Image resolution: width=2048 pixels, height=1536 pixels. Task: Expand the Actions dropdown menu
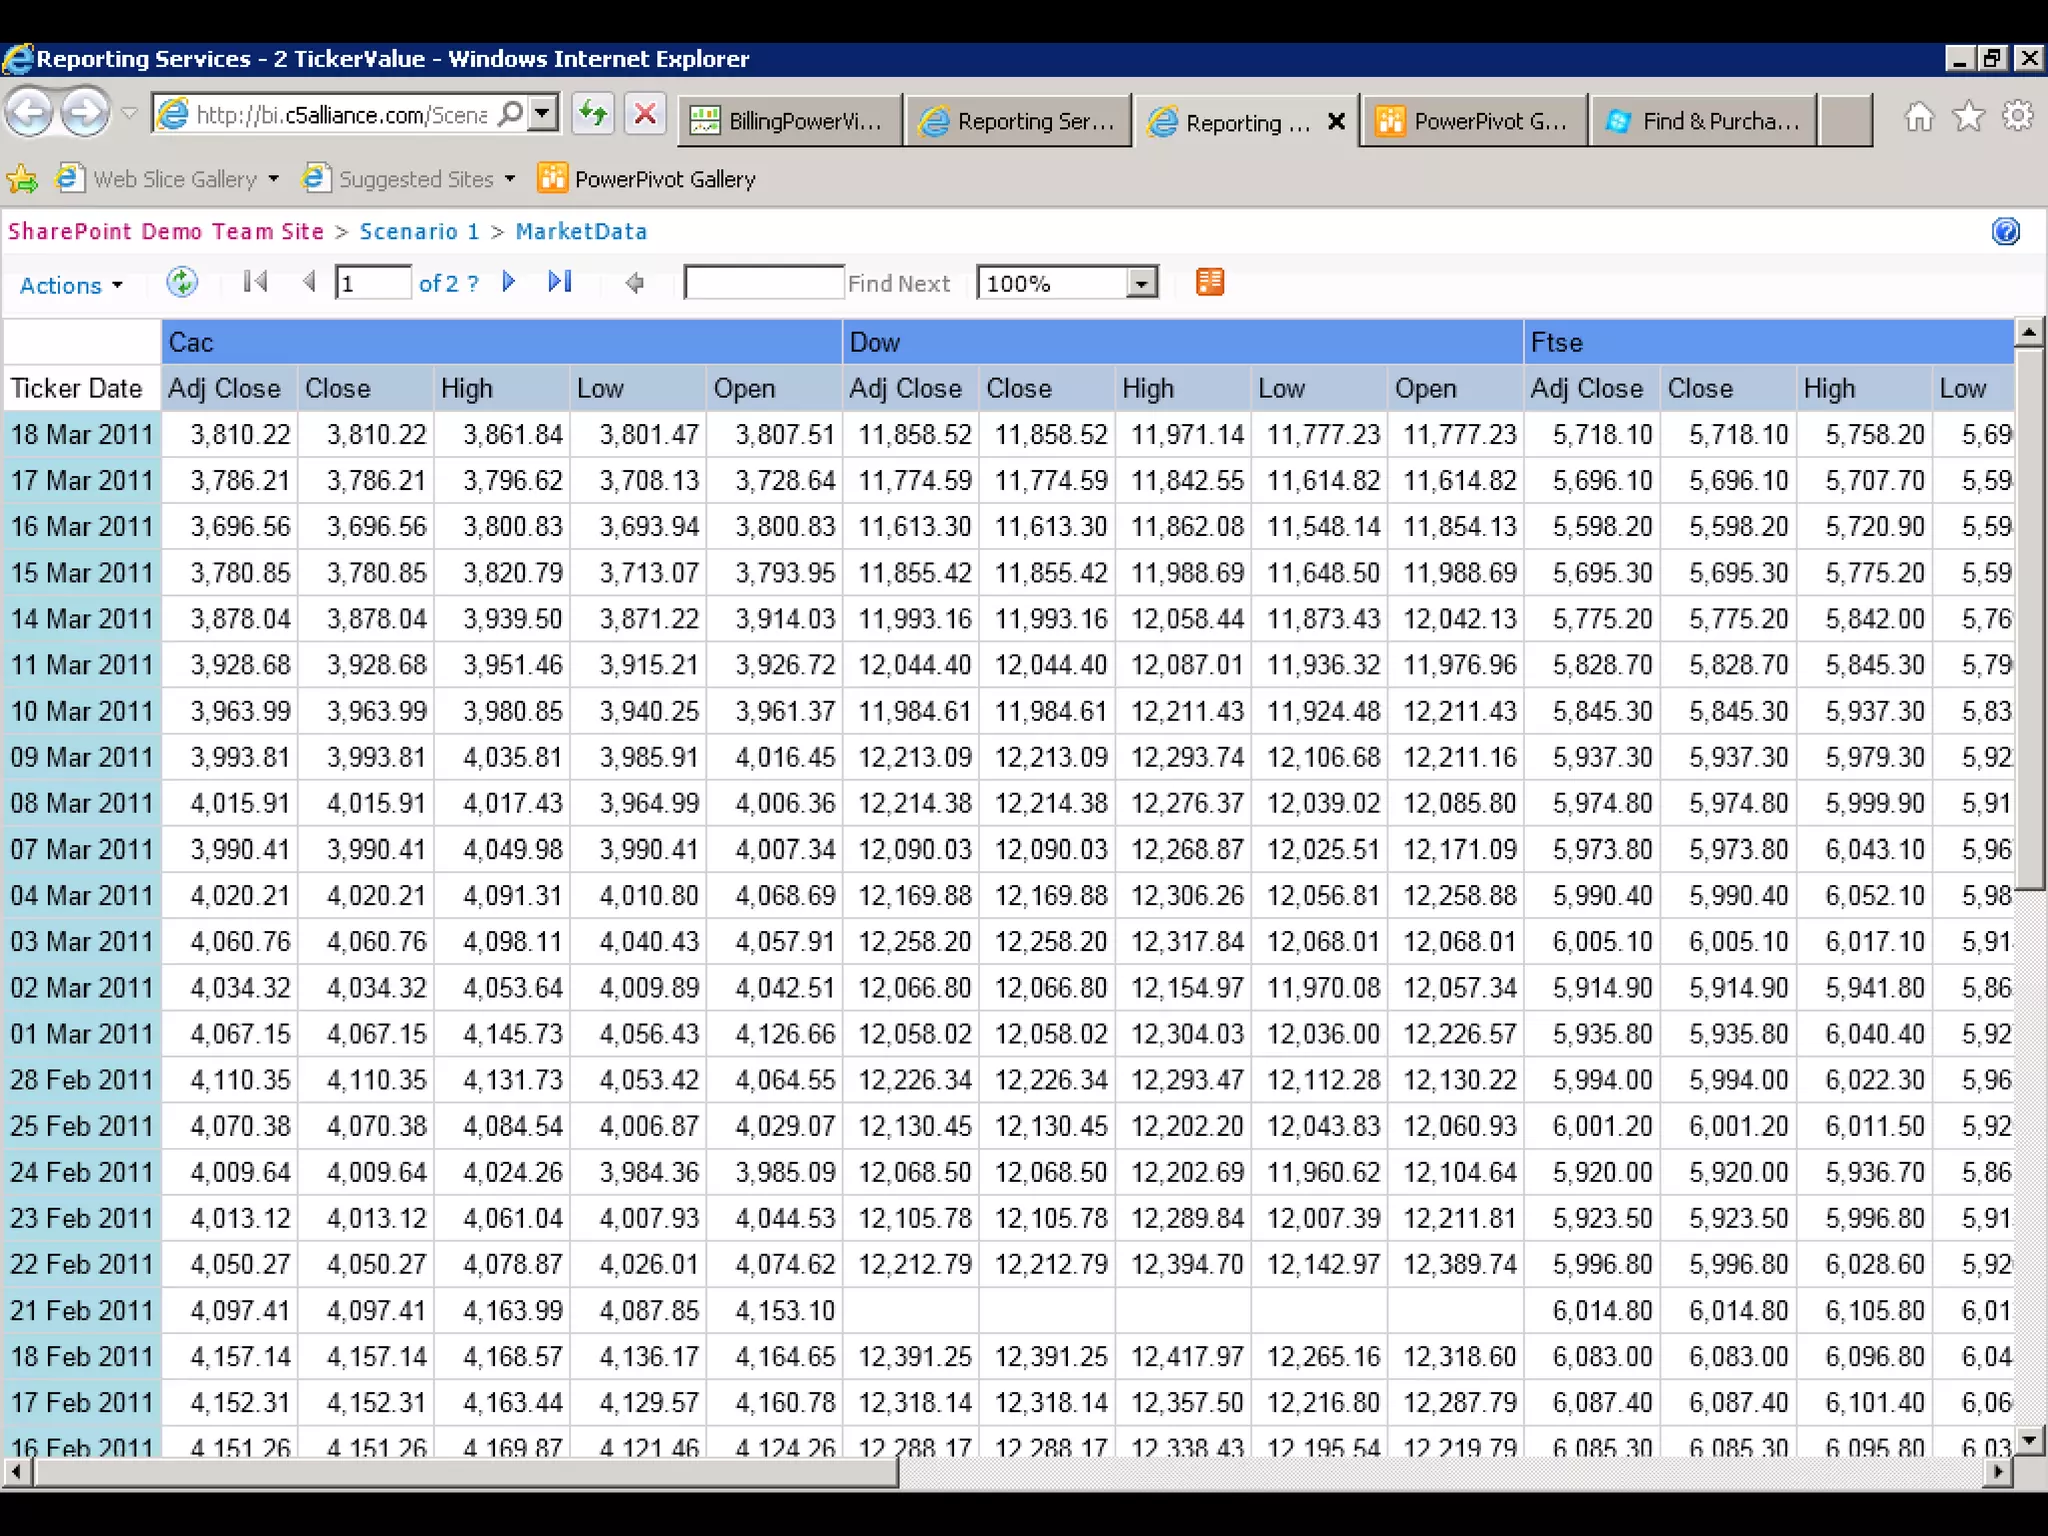[71, 285]
